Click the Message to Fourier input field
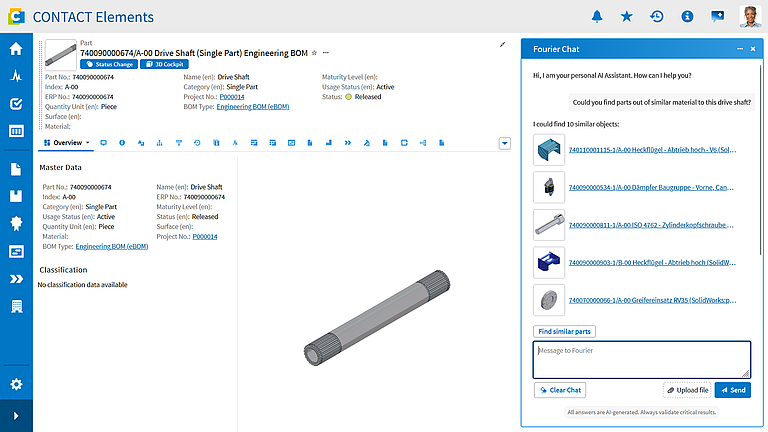 pos(642,360)
